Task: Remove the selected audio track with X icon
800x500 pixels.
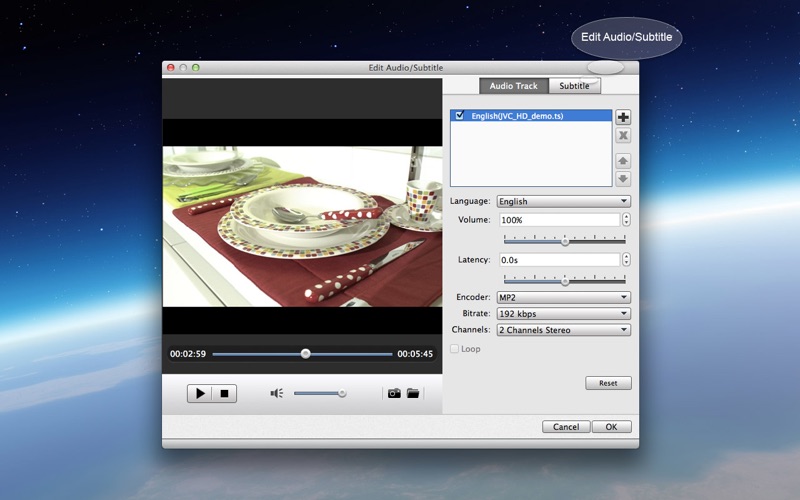Action: point(623,136)
